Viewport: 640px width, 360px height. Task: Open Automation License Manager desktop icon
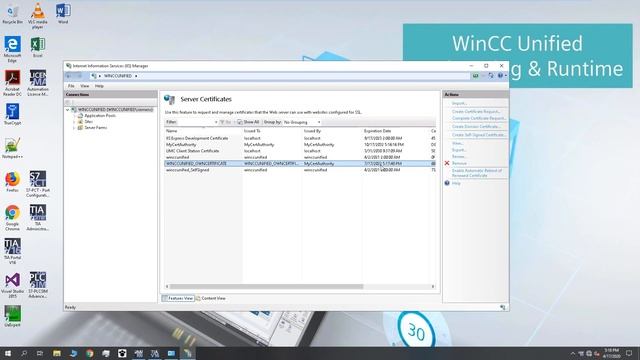[38, 83]
